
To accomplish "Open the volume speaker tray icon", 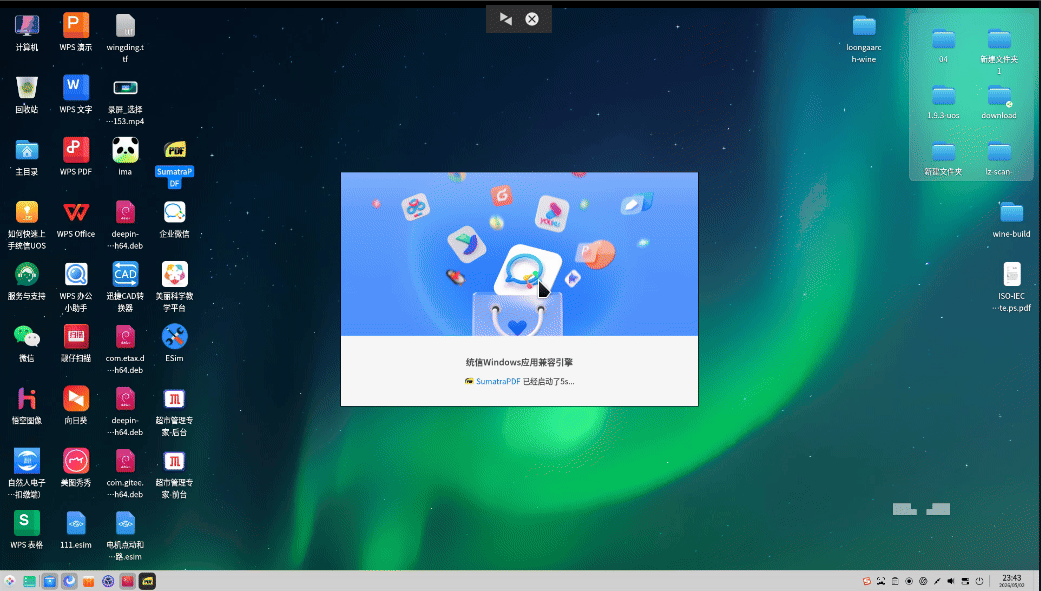I will click(x=951, y=581).
